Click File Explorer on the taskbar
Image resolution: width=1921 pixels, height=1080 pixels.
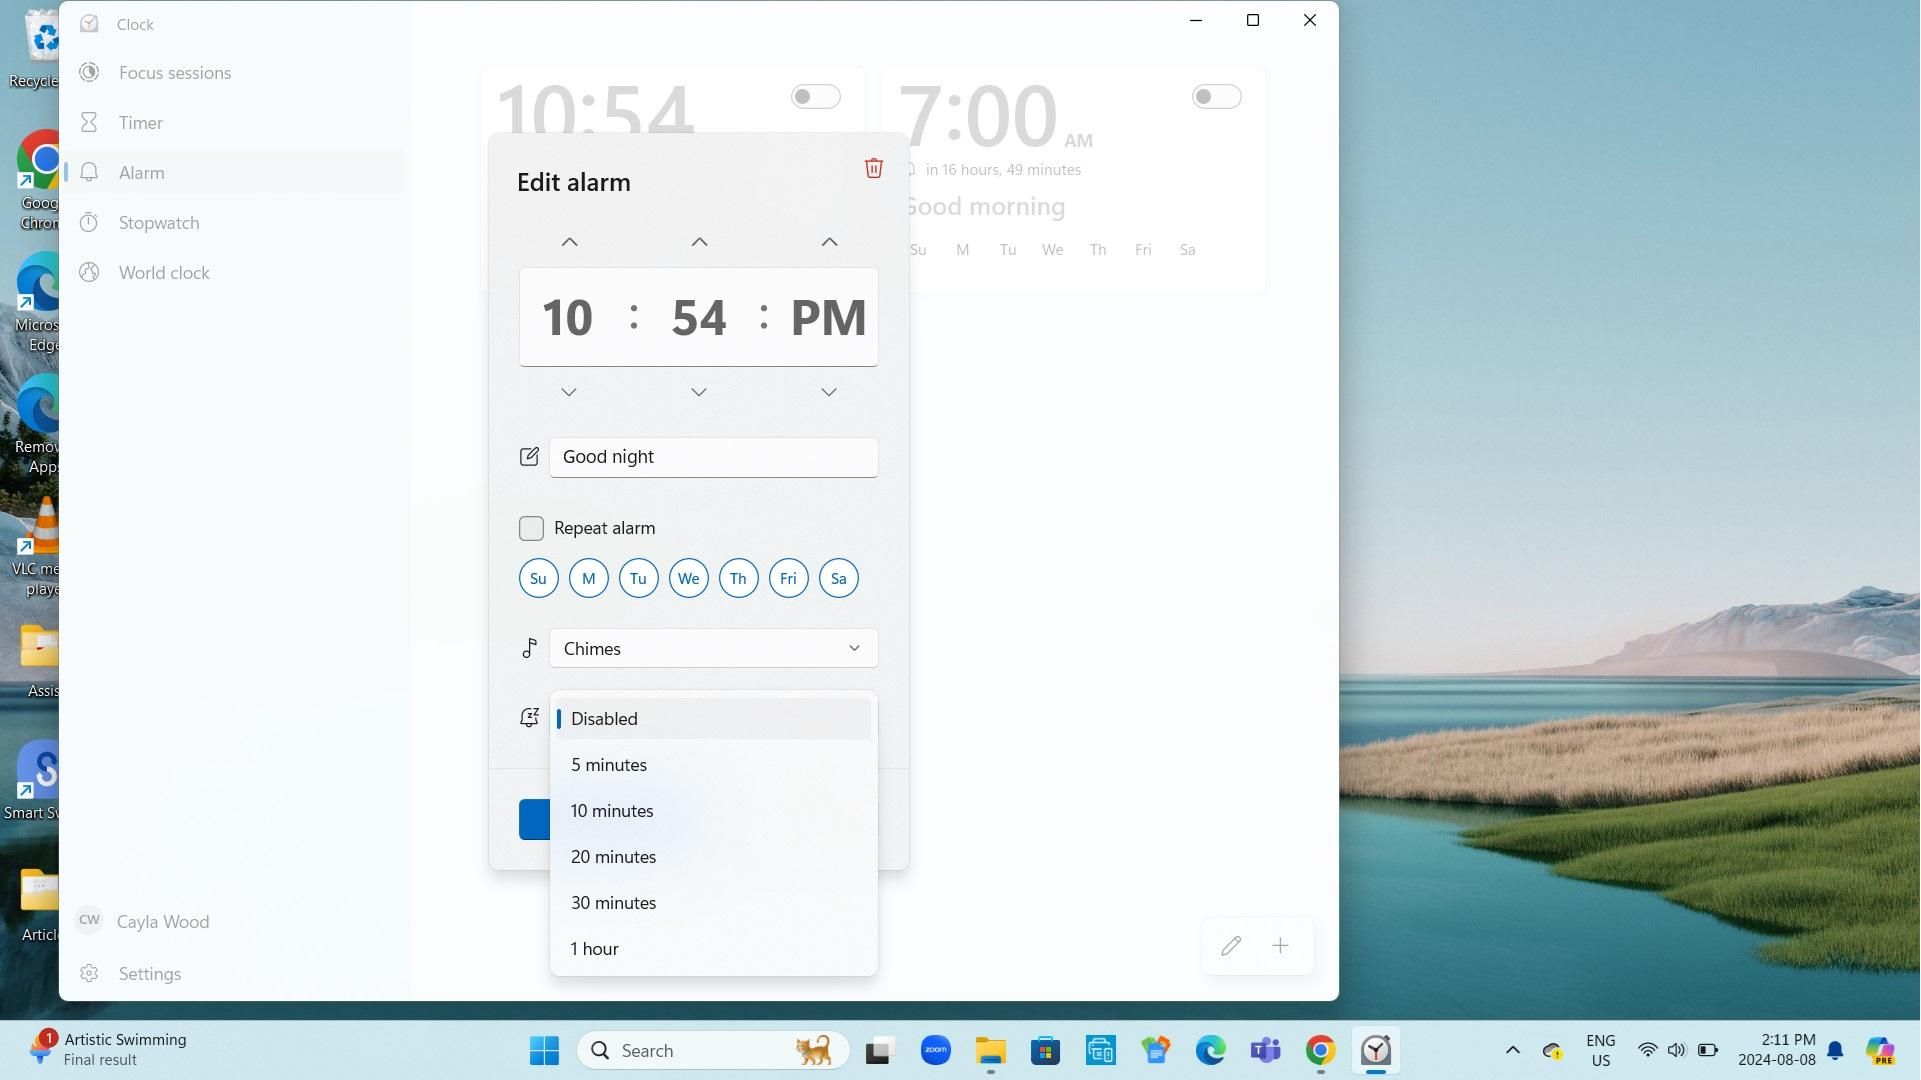[990, 1051]
